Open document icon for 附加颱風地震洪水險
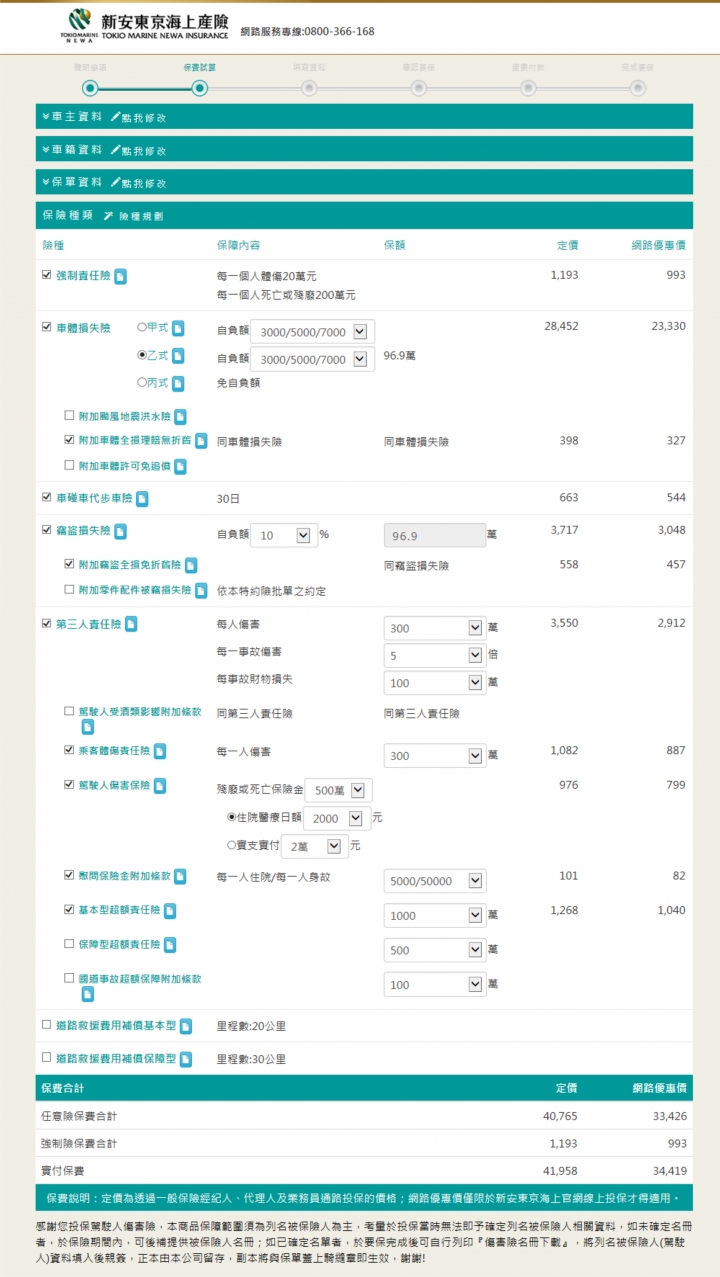 click(180, 417)
